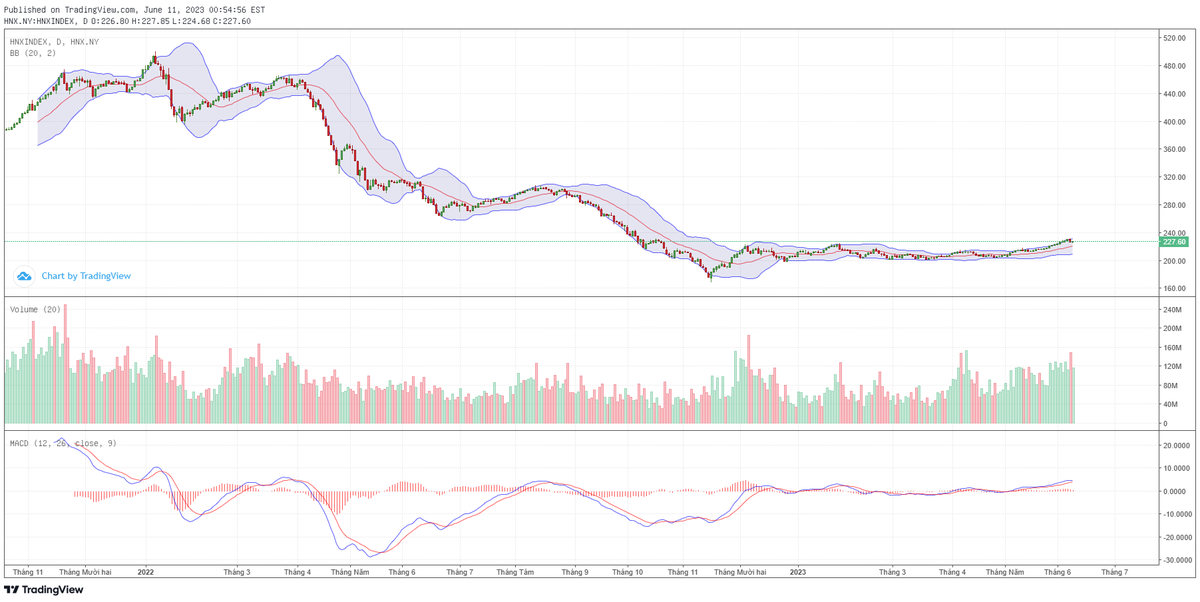Click the TradingView cloud badge icon
This screenshot has height=602, width=1200.
24,276
